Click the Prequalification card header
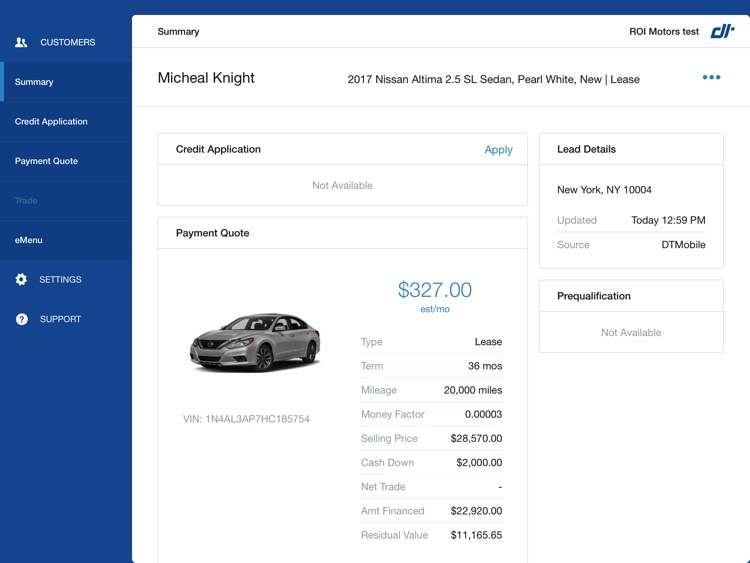This screenshot has height=563, width=750. pos(631,296)
